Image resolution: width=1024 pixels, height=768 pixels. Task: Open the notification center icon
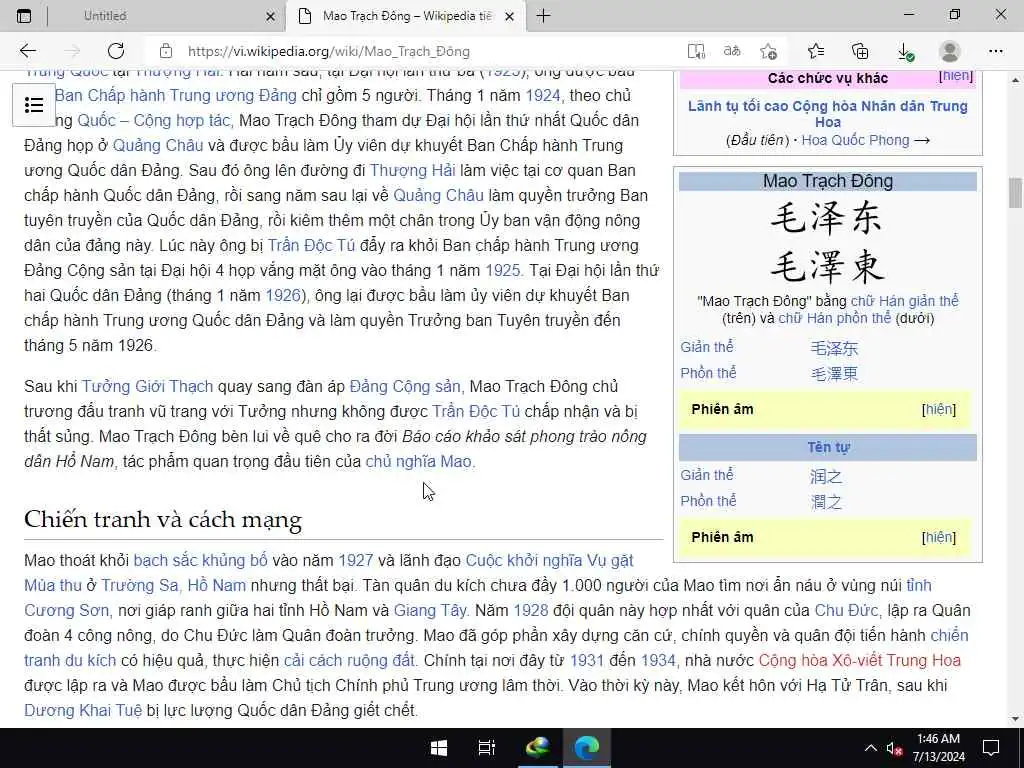pyautogui.click(x=991, y=748)
